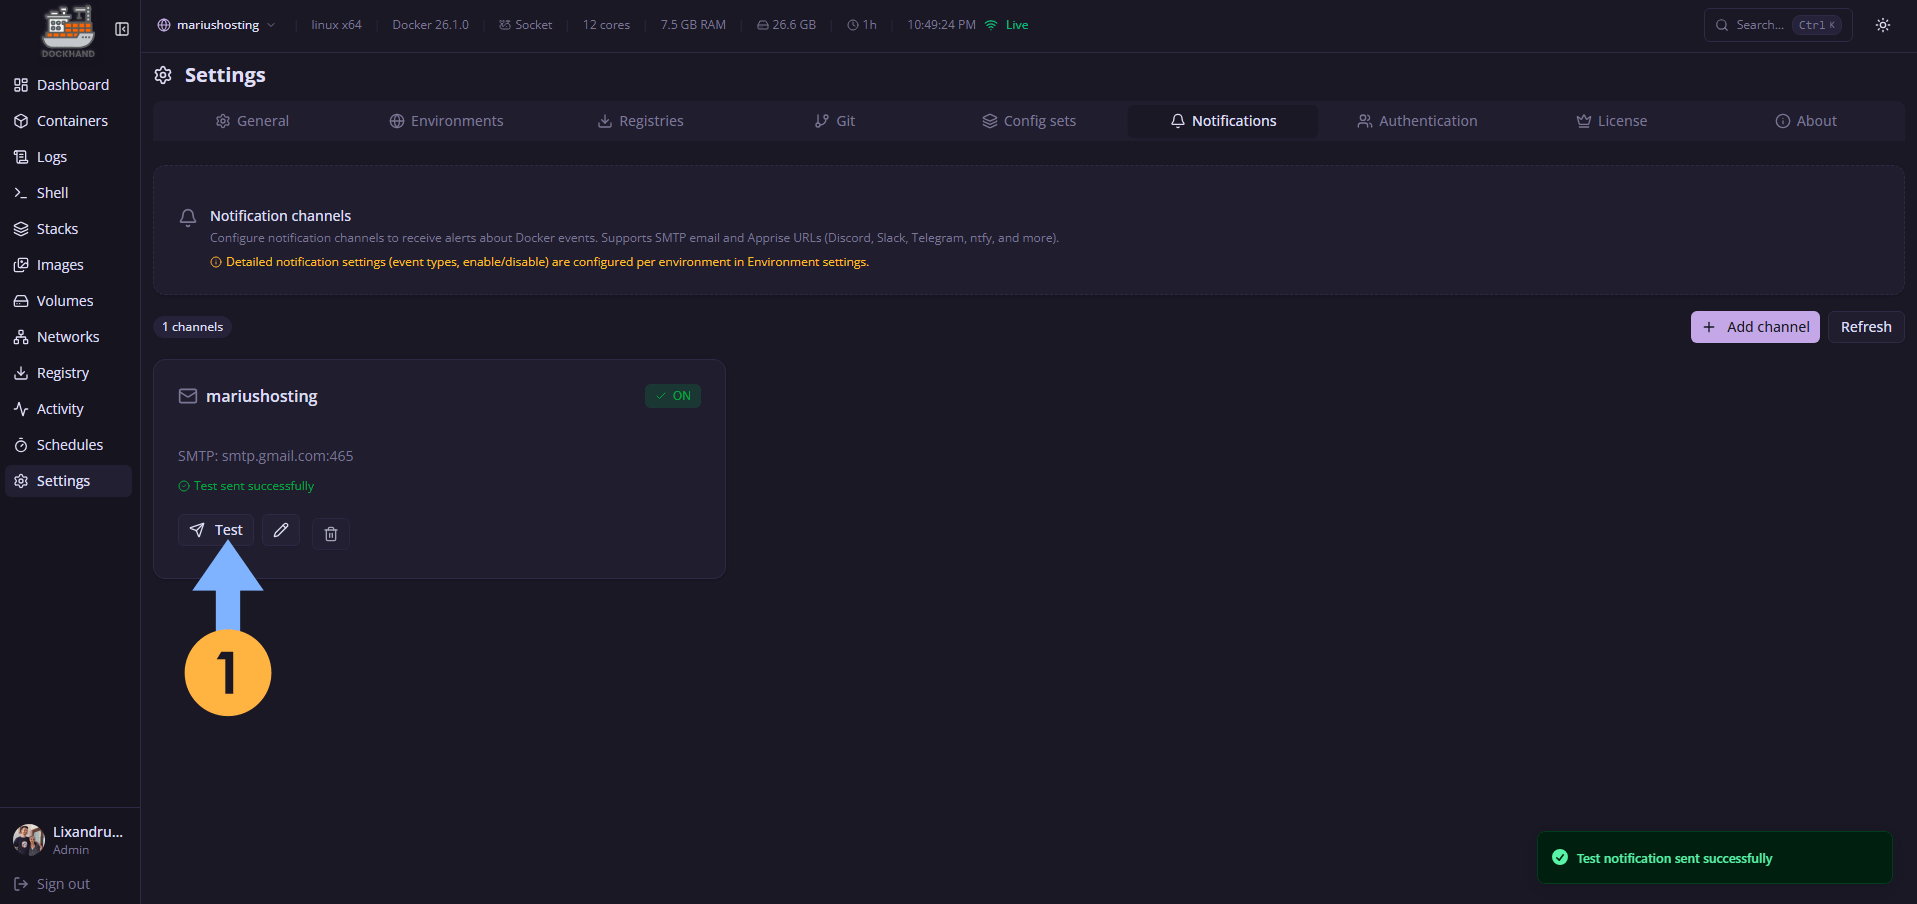Open Containers from the sidebar
The image size is (1917, 904).
72,121
